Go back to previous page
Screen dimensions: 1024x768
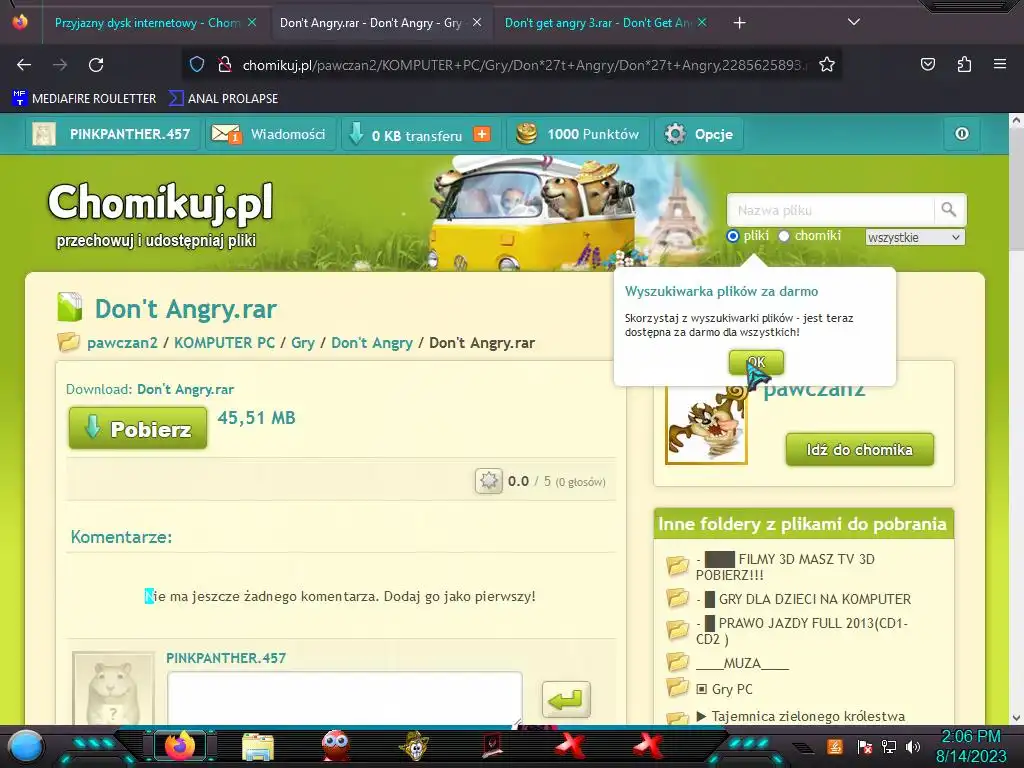(x=24, y=65)
